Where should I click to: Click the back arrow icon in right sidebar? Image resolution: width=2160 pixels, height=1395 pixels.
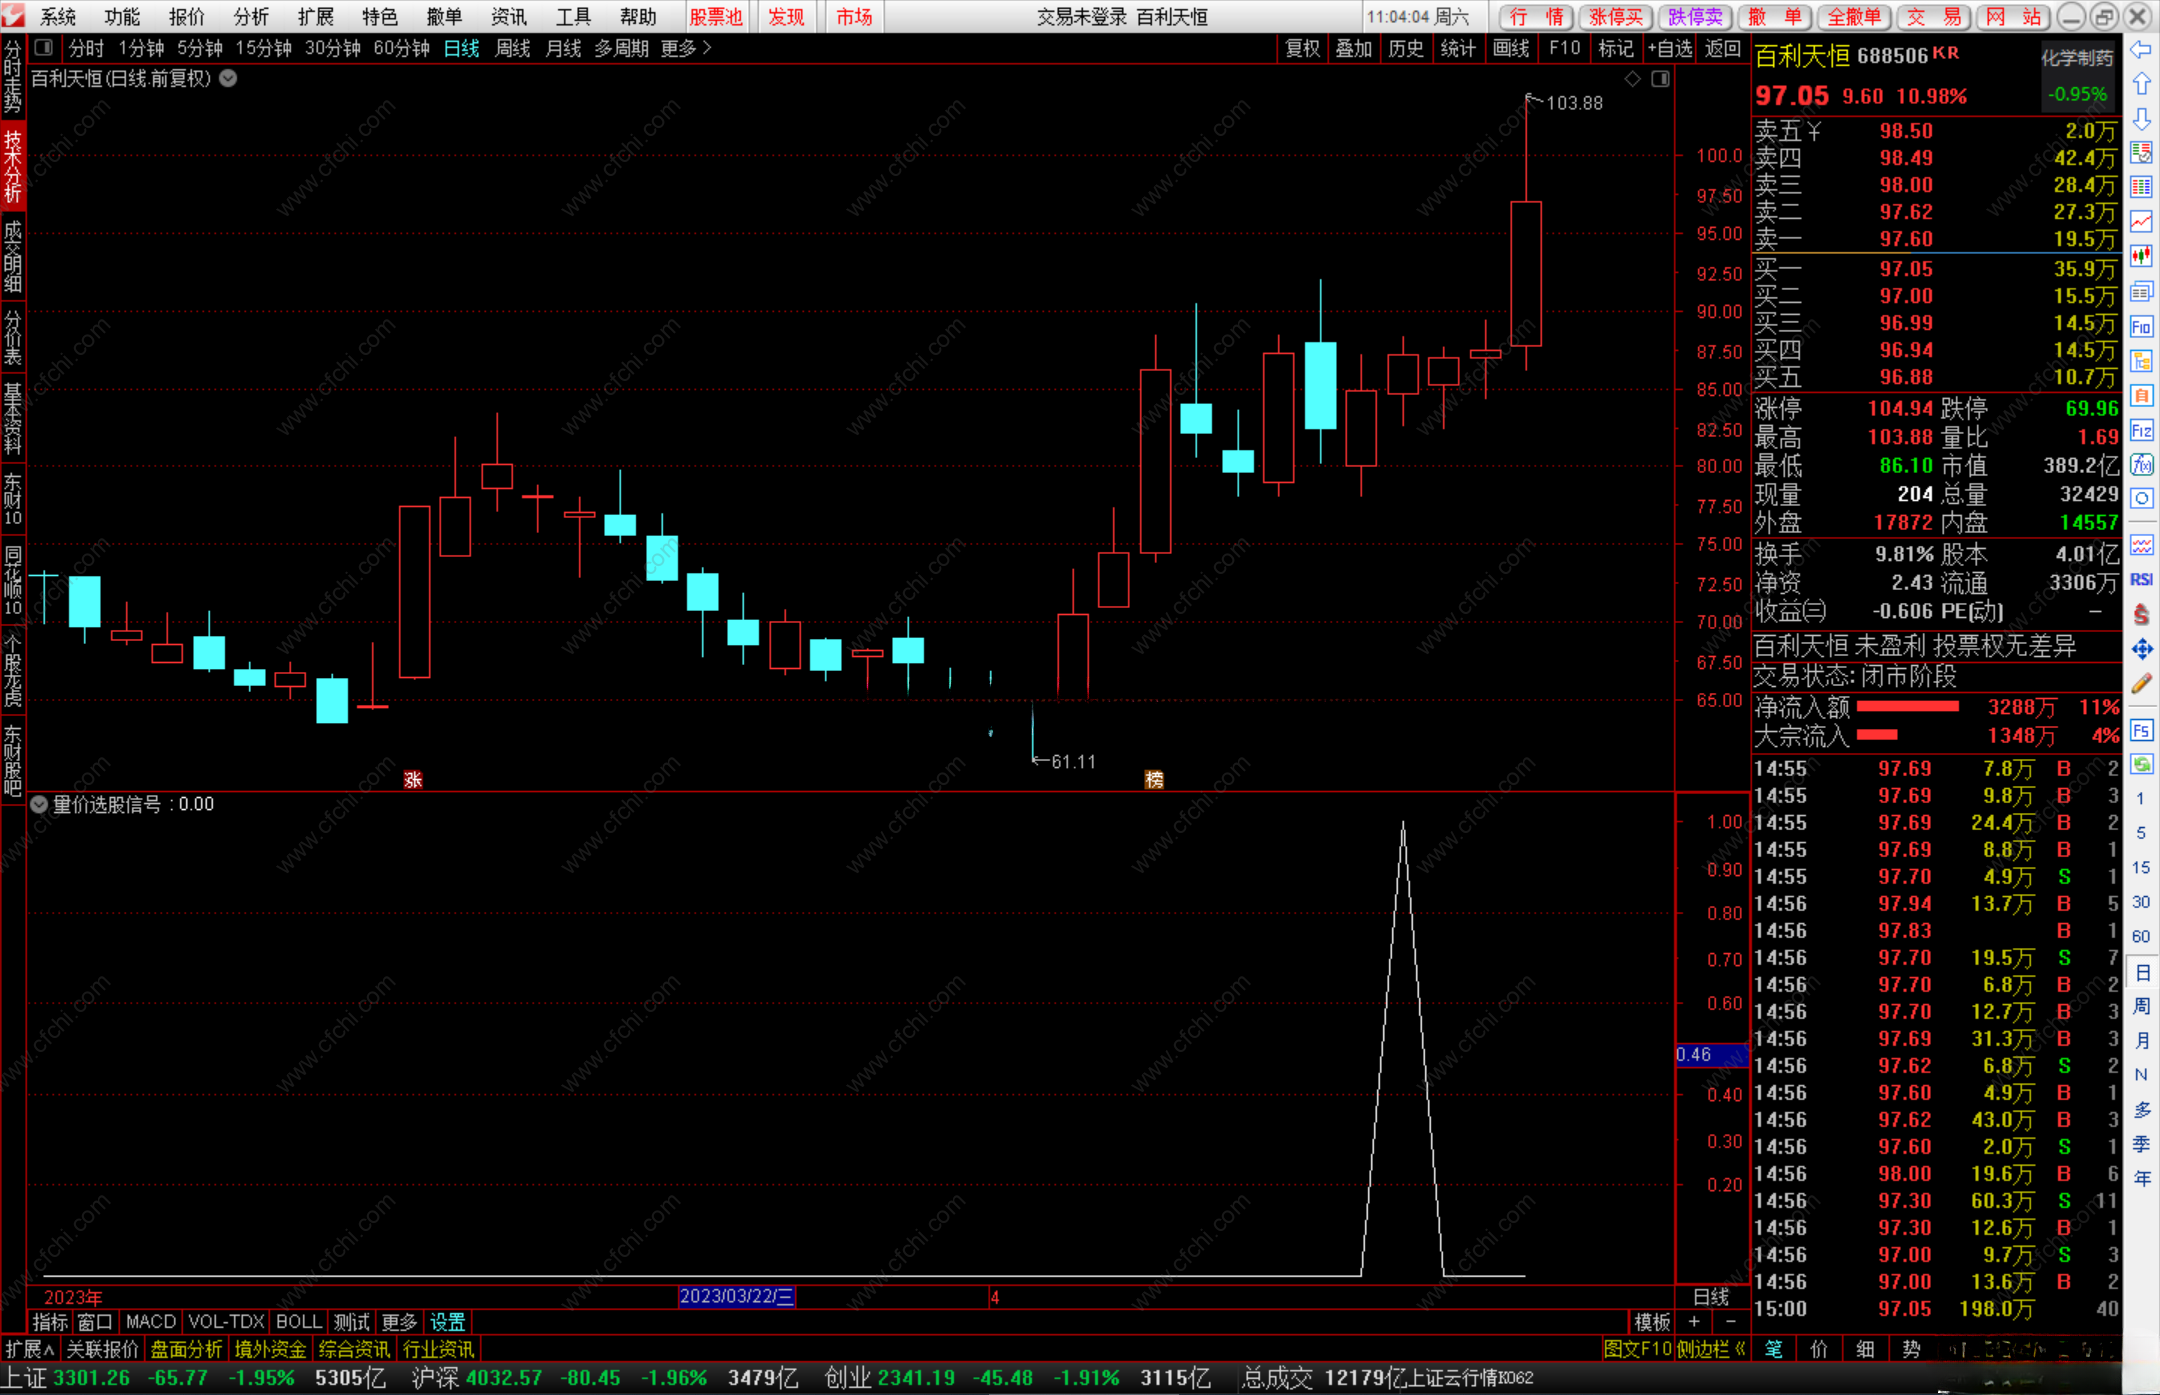tap(2141, 50)
